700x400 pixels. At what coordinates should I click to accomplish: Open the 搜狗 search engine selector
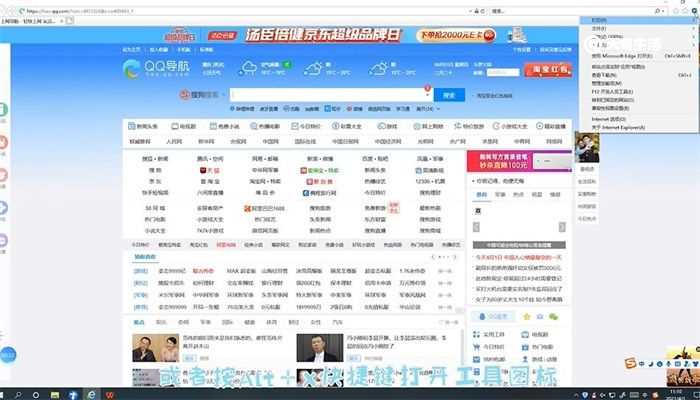pos(202,95)
